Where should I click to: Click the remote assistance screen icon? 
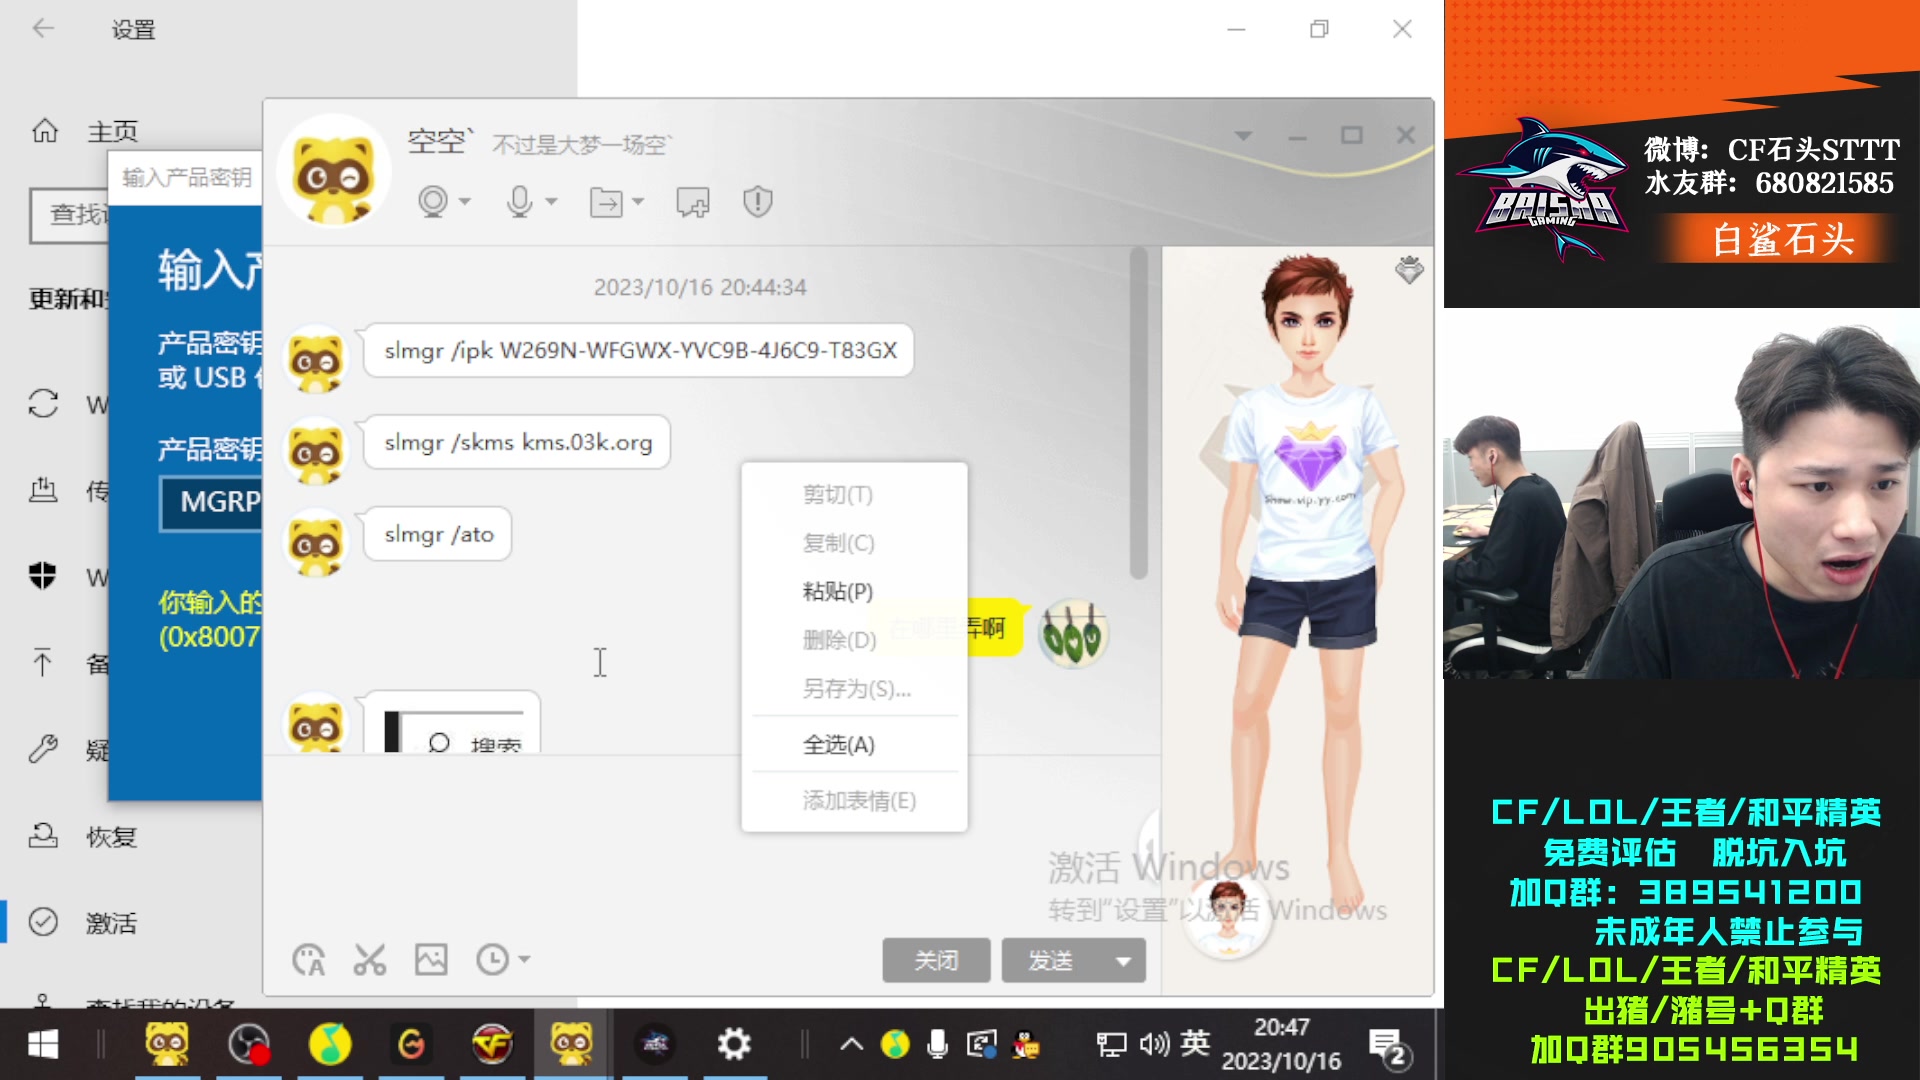pos(692,202)
